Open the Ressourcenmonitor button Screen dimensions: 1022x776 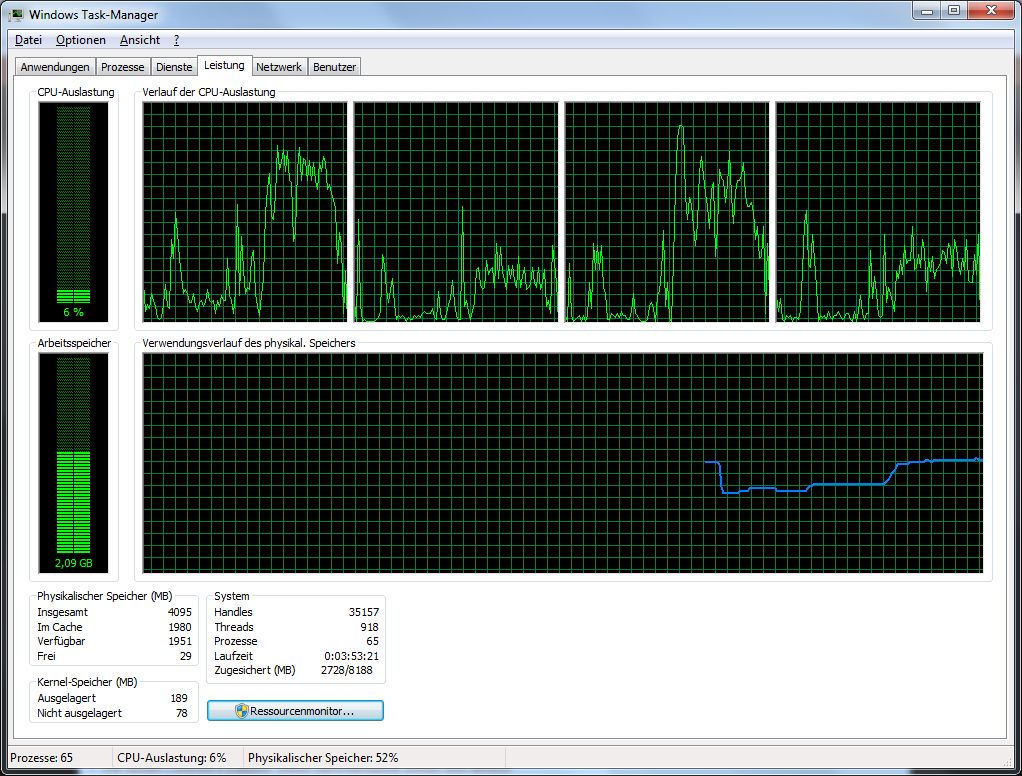(x=295, y=711)
